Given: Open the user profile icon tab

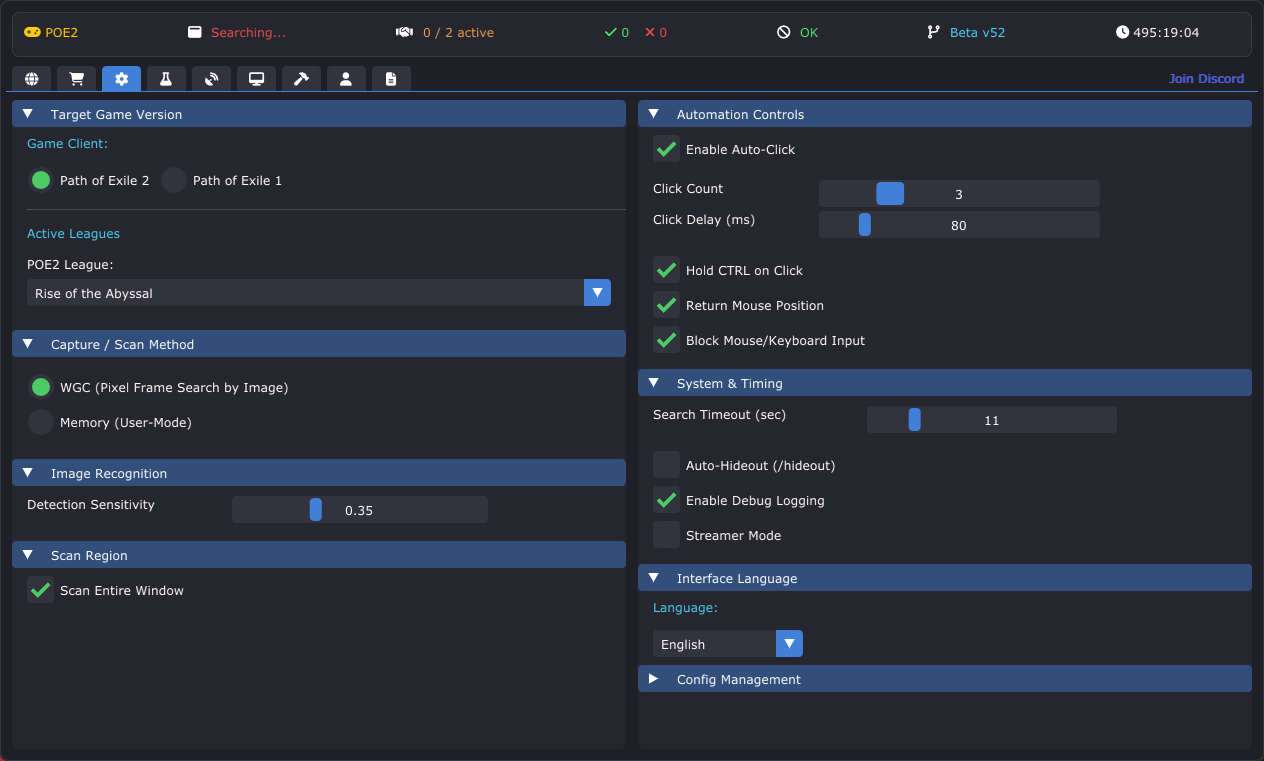Looking at the screenshot, I should click(x=346, y=79).
